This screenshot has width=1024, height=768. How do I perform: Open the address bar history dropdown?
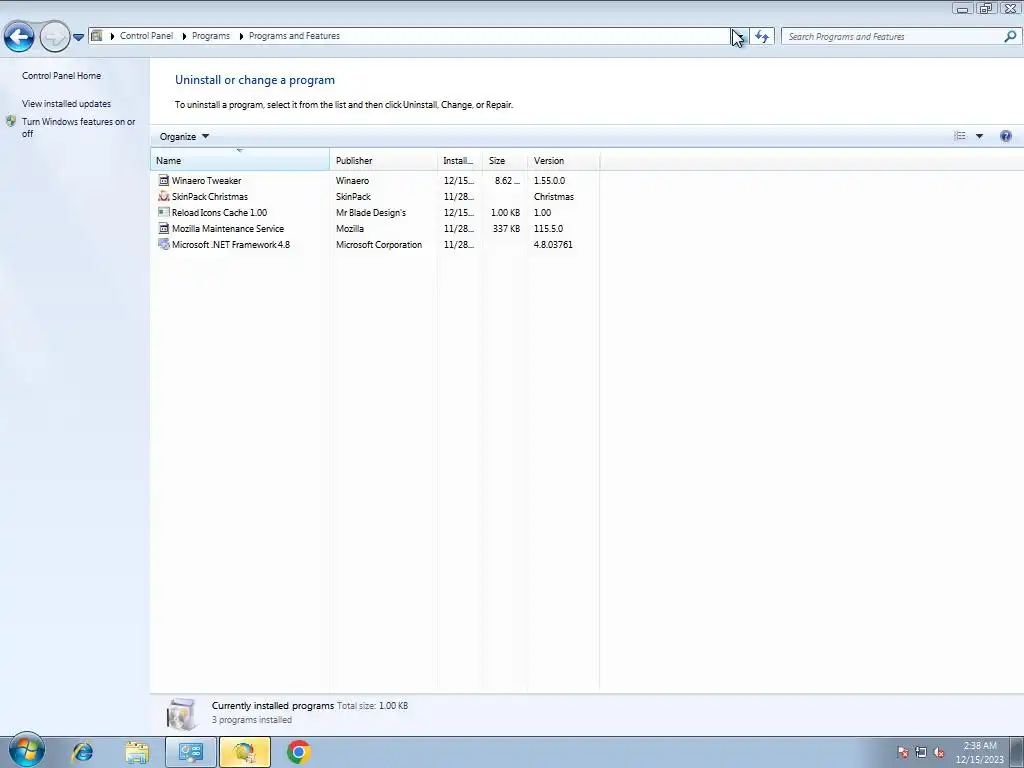click(x=739, y=36)
